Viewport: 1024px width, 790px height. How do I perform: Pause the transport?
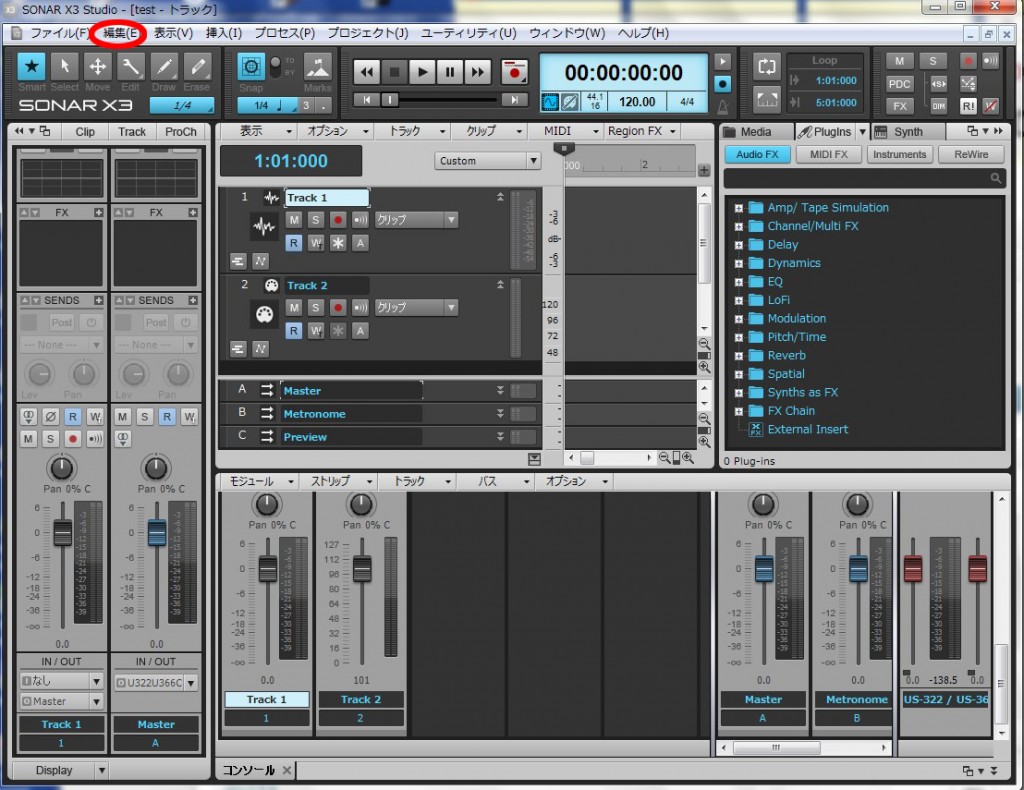[450, 72]
